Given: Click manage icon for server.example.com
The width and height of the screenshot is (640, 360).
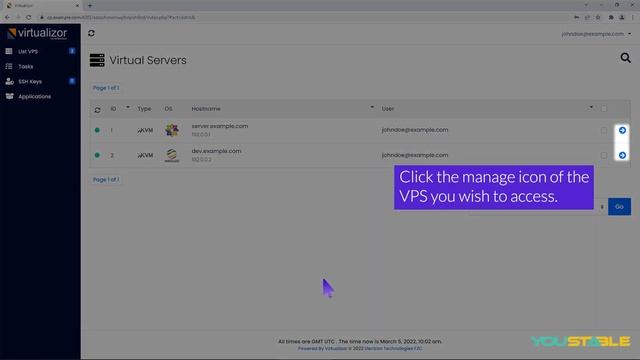Looking at the screenshot, I should 622,130.
